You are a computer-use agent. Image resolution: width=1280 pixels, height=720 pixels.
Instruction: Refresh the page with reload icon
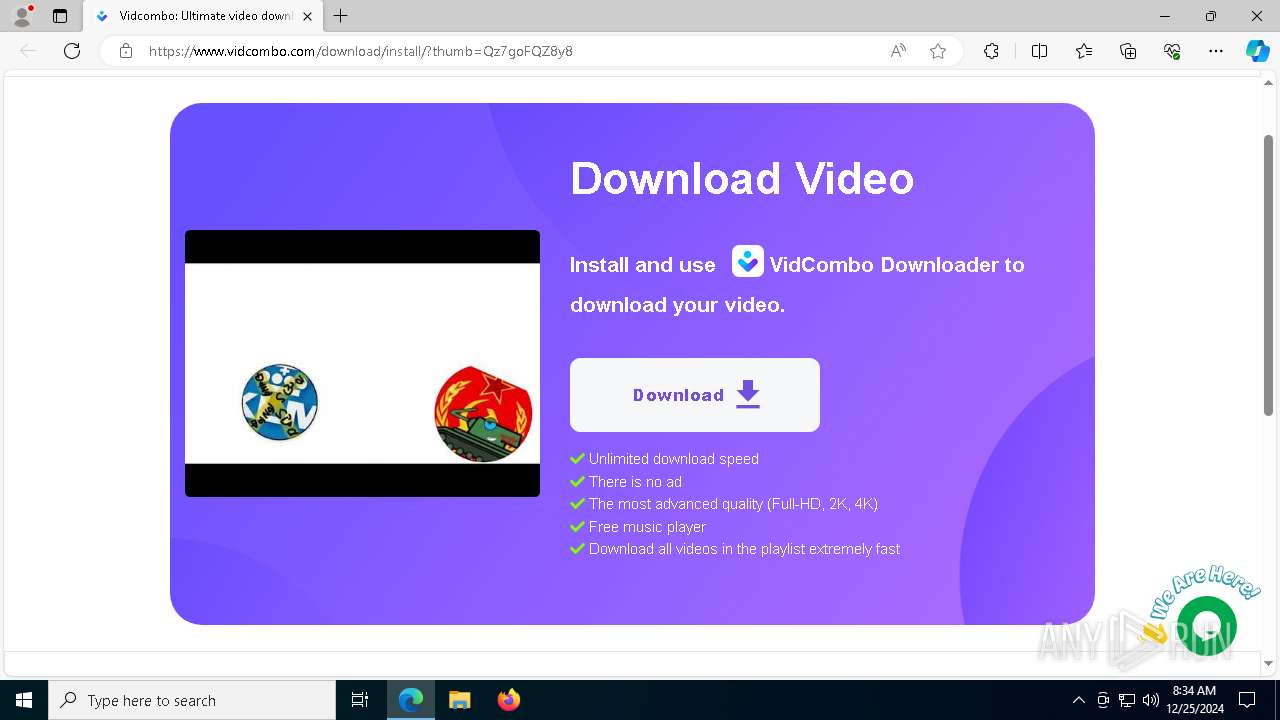pos(72,51)
